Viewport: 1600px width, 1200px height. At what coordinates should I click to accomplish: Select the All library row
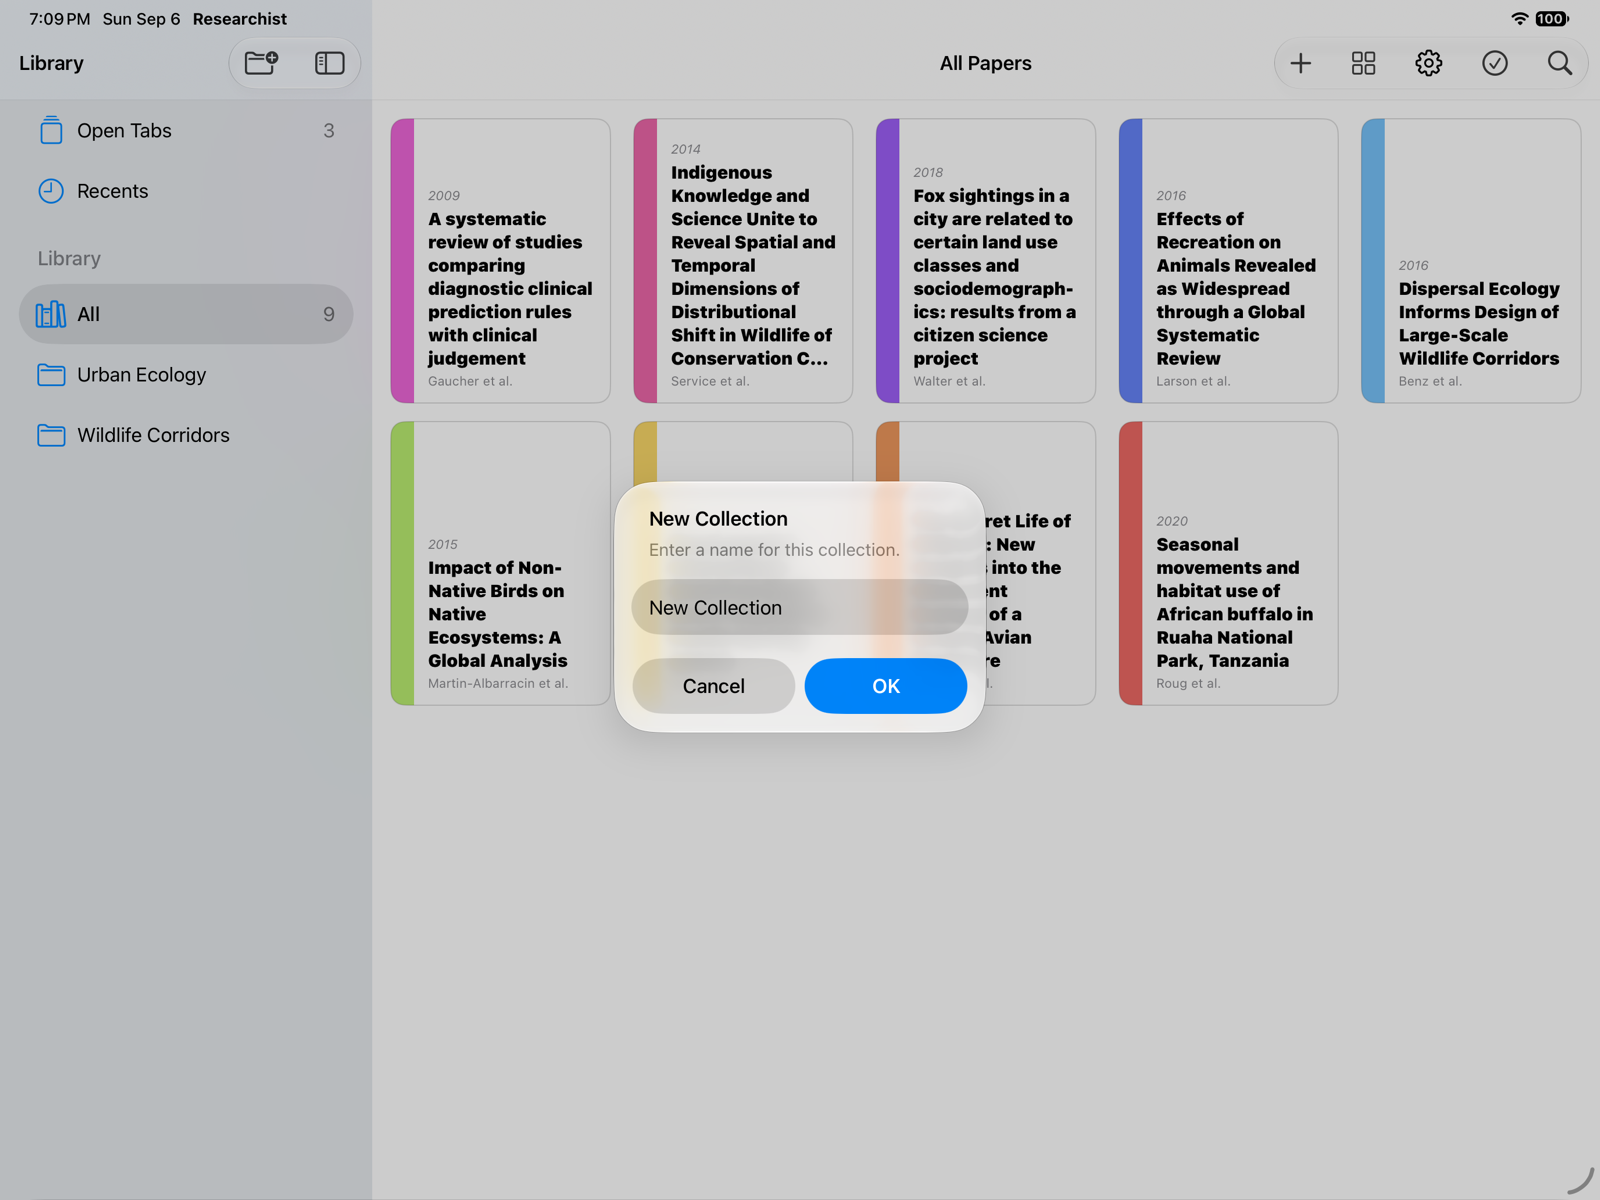(x=186, y=314)
